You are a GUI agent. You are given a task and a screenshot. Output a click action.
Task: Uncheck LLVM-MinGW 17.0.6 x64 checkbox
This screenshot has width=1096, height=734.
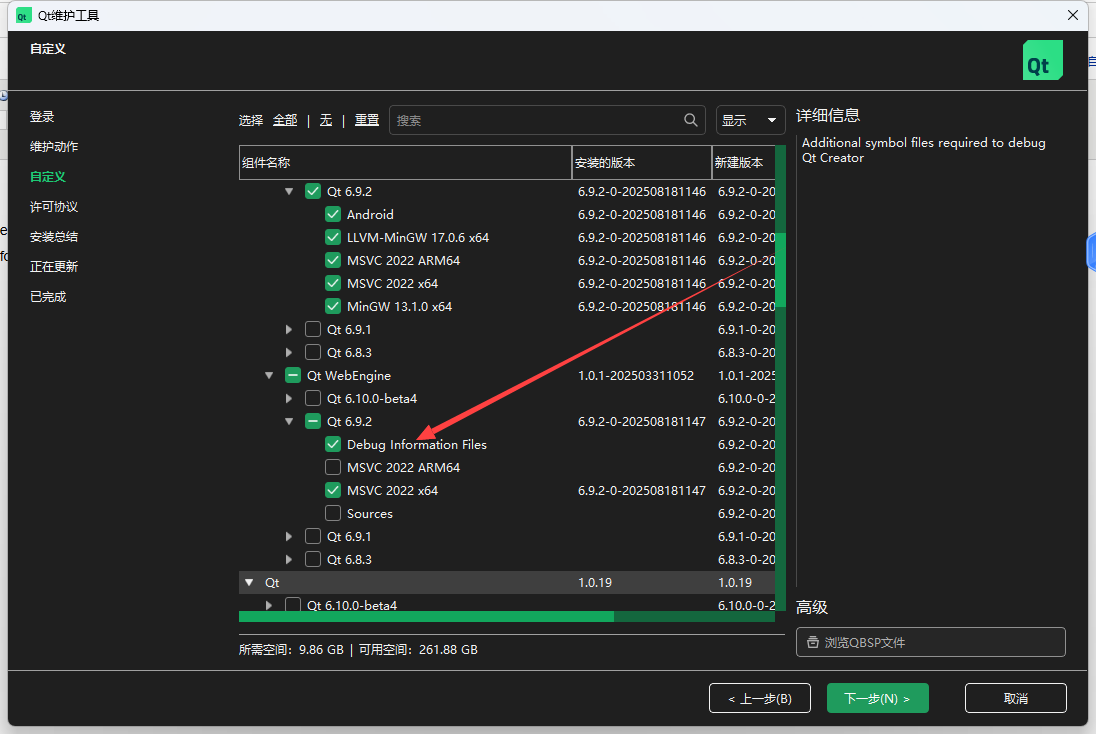point(333,238)
